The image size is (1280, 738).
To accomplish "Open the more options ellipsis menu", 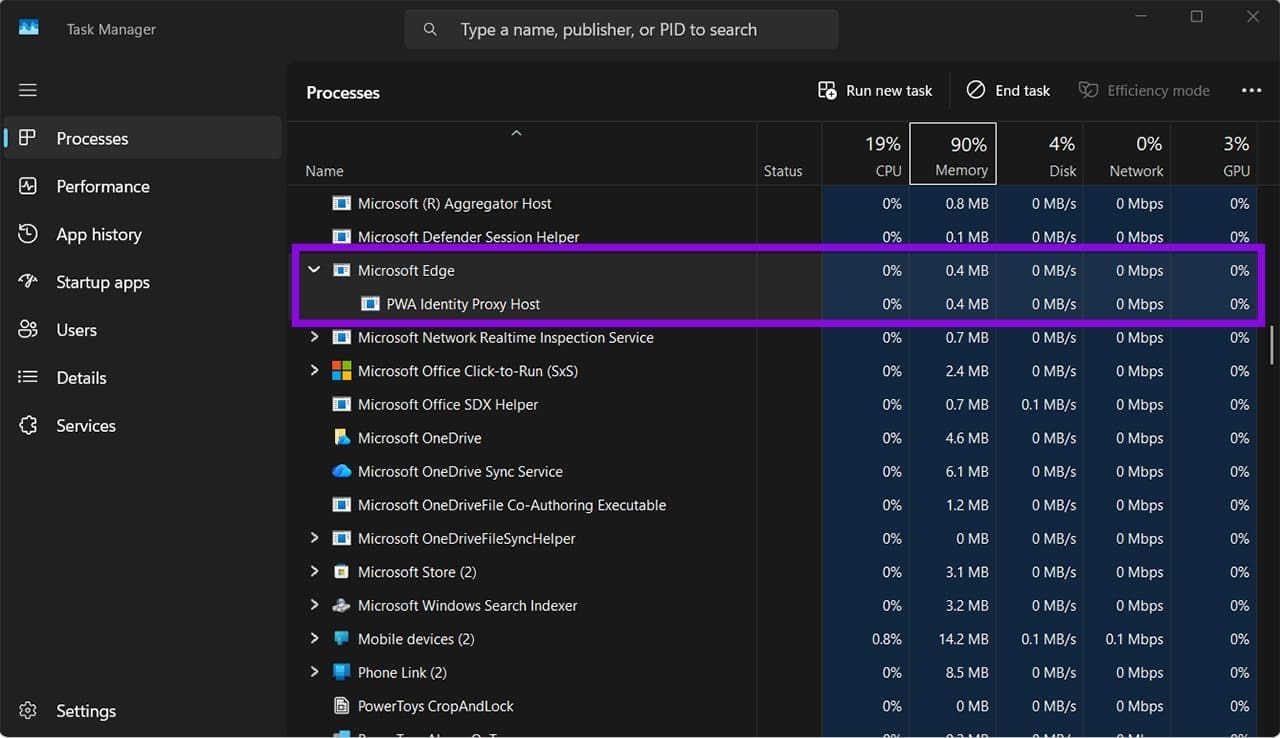I will (1251, 90).
